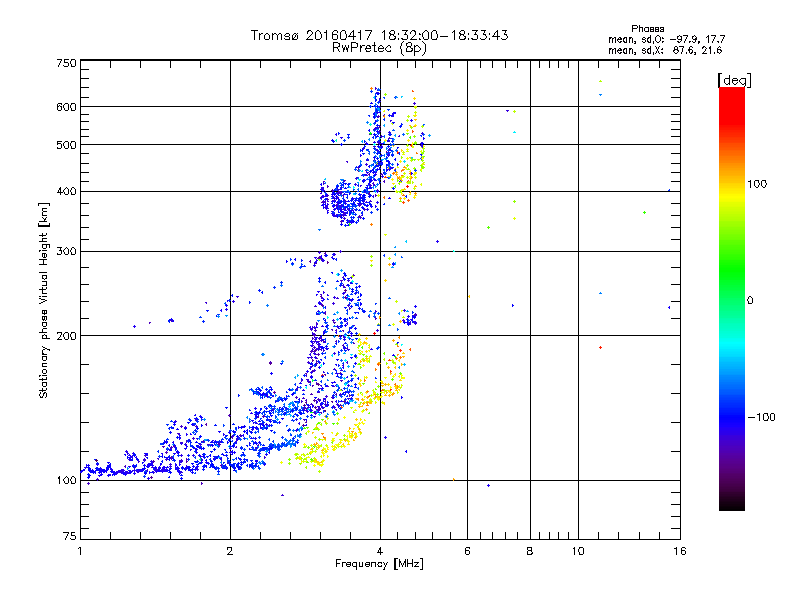Select the 'Phases' header text
800x600 pixels.
pyautogui.click(x=647, y=29)
